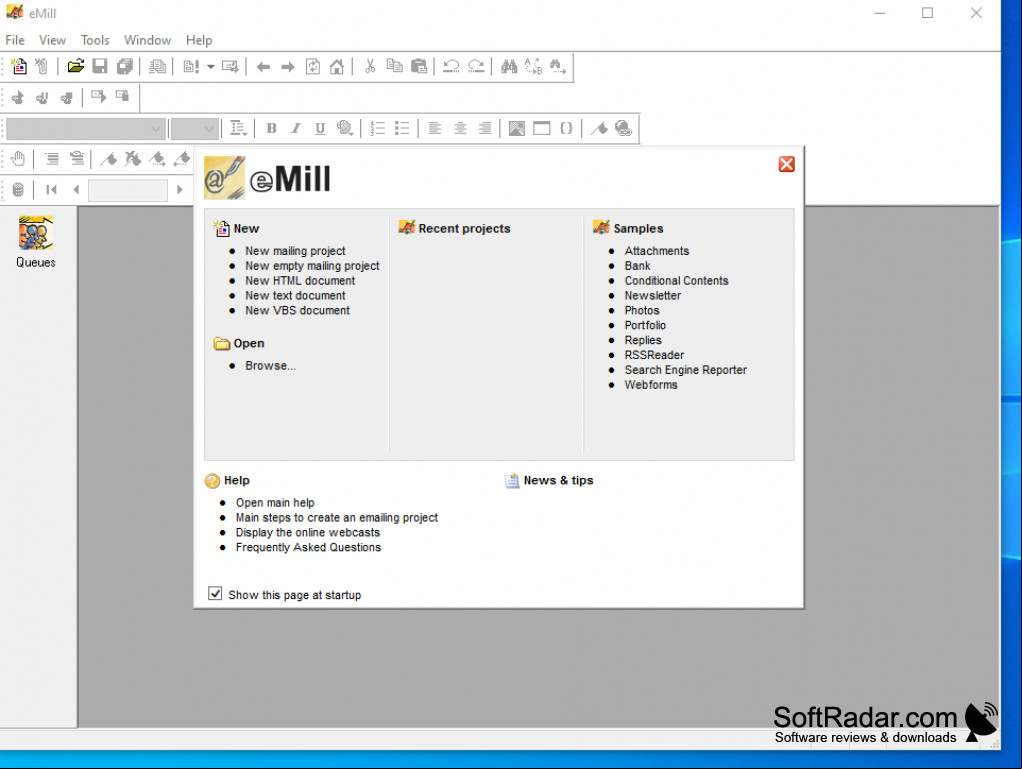The width and height of the screenshot is (1022, 769).
Task: Center align text
Action: point(460,128)
